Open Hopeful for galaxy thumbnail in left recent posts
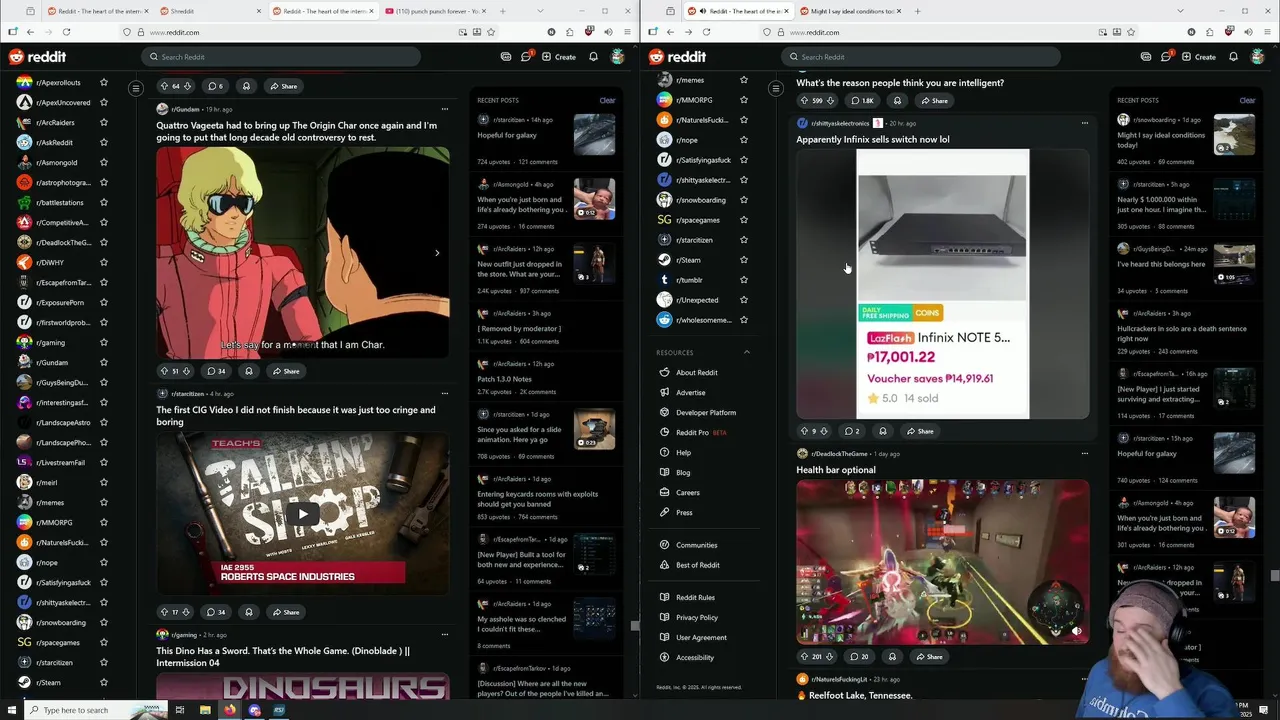 coord(594,135)
